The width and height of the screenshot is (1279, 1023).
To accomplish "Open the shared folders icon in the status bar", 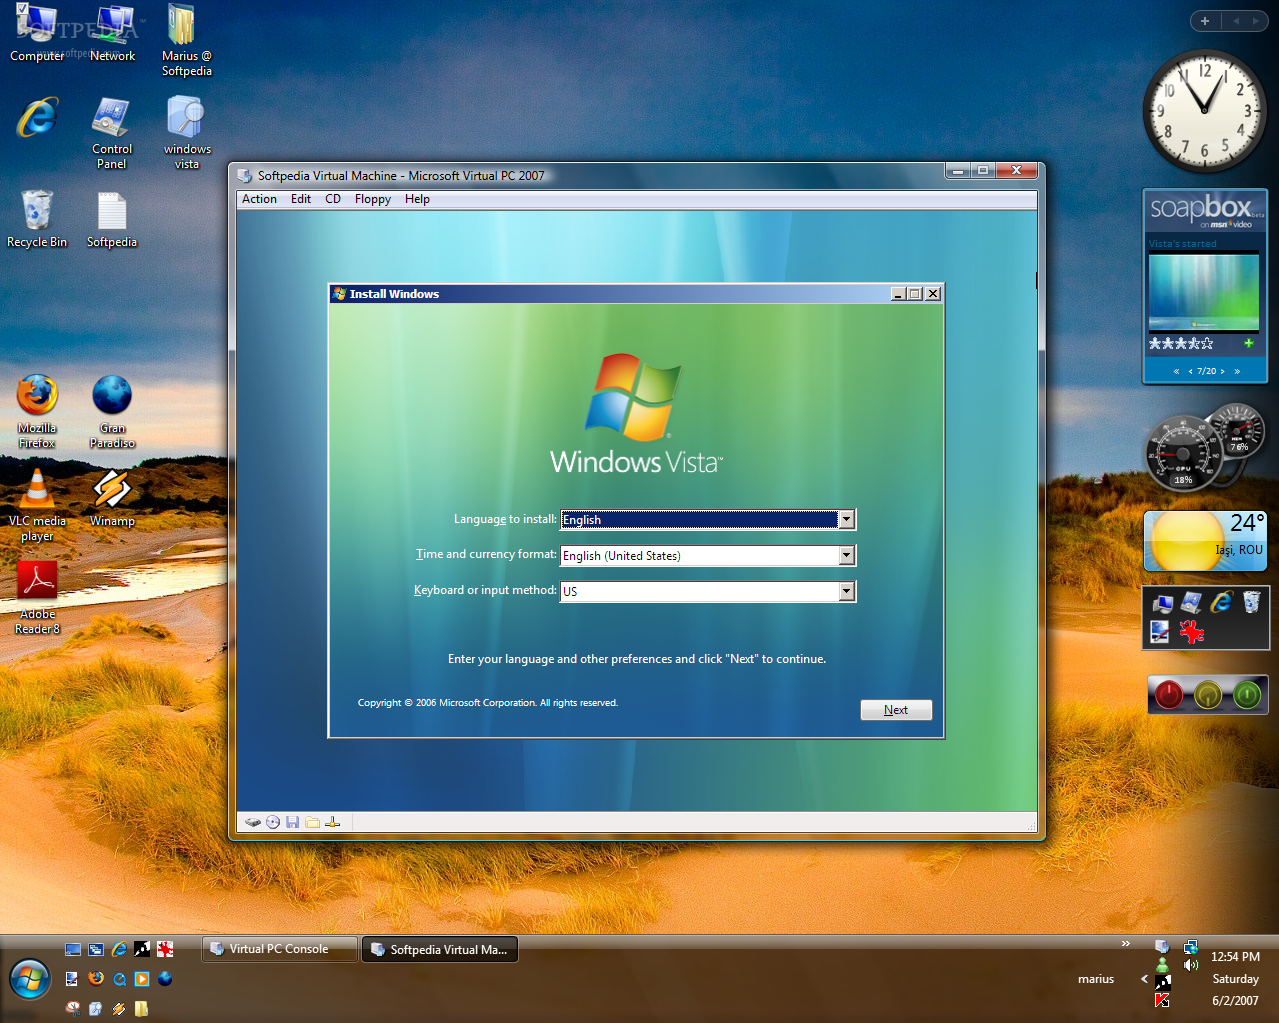I will [312, 822].
